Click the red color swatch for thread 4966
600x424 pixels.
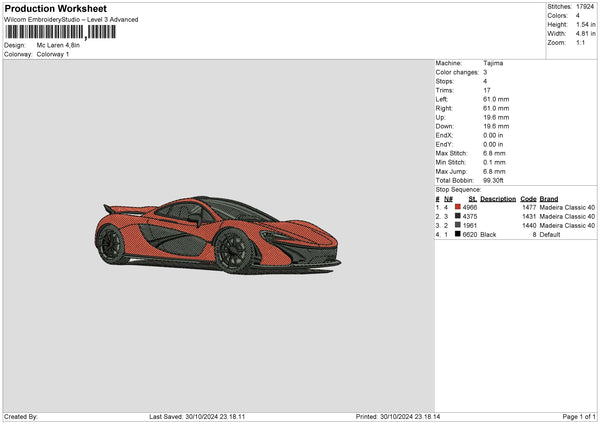[458, 207]
